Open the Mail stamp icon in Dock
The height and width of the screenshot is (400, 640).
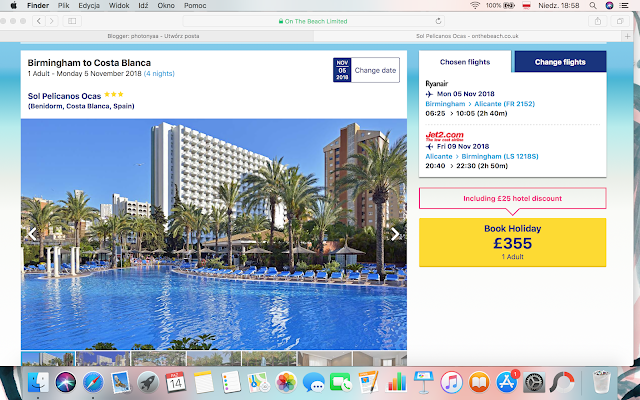tap(121, 382)
